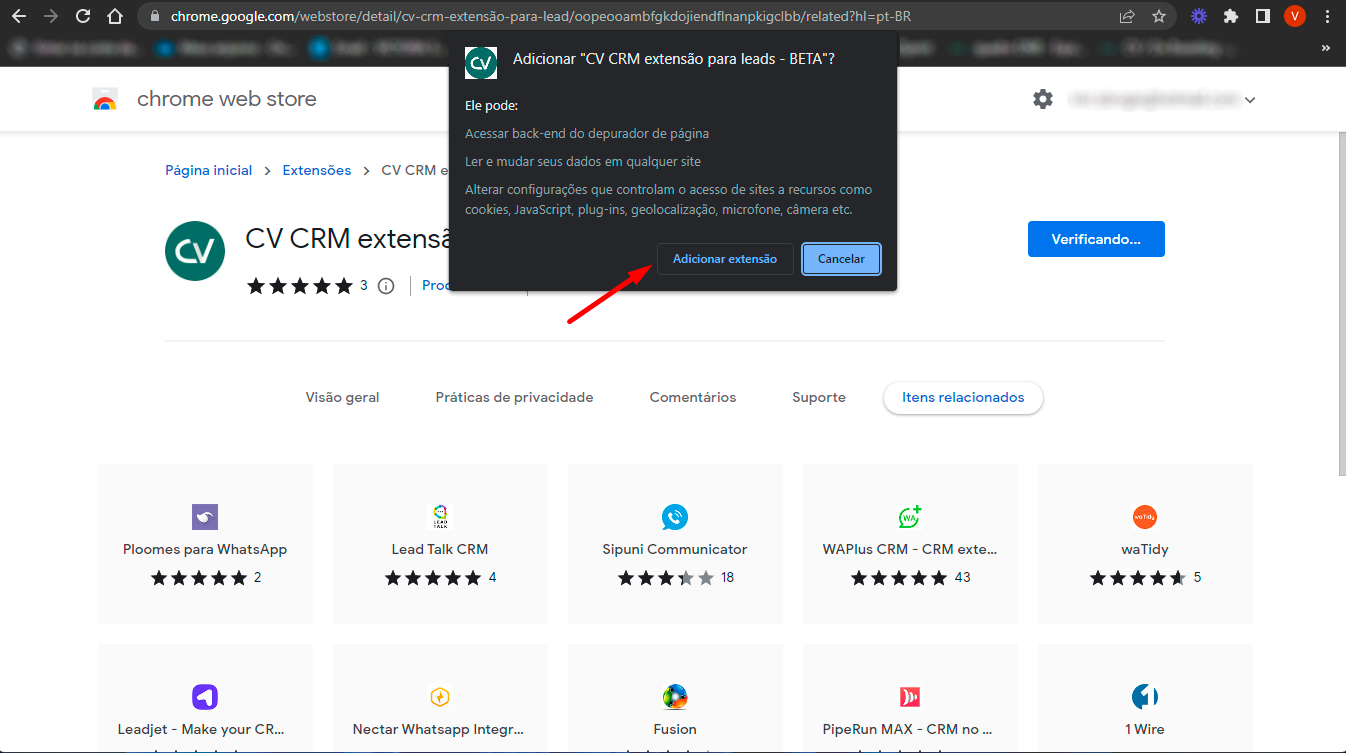
Task: Click the browser forward arrow
Action: click(51, 16)
